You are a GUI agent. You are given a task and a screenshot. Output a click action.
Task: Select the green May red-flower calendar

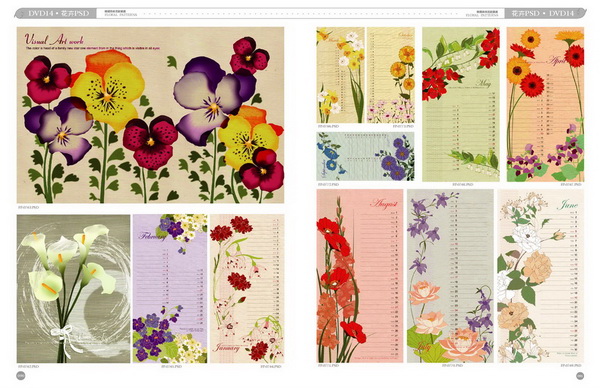pos(461,104)
